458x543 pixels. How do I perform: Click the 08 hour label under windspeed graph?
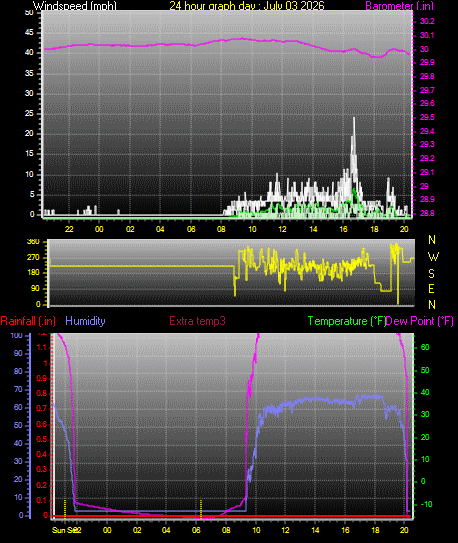222,229
